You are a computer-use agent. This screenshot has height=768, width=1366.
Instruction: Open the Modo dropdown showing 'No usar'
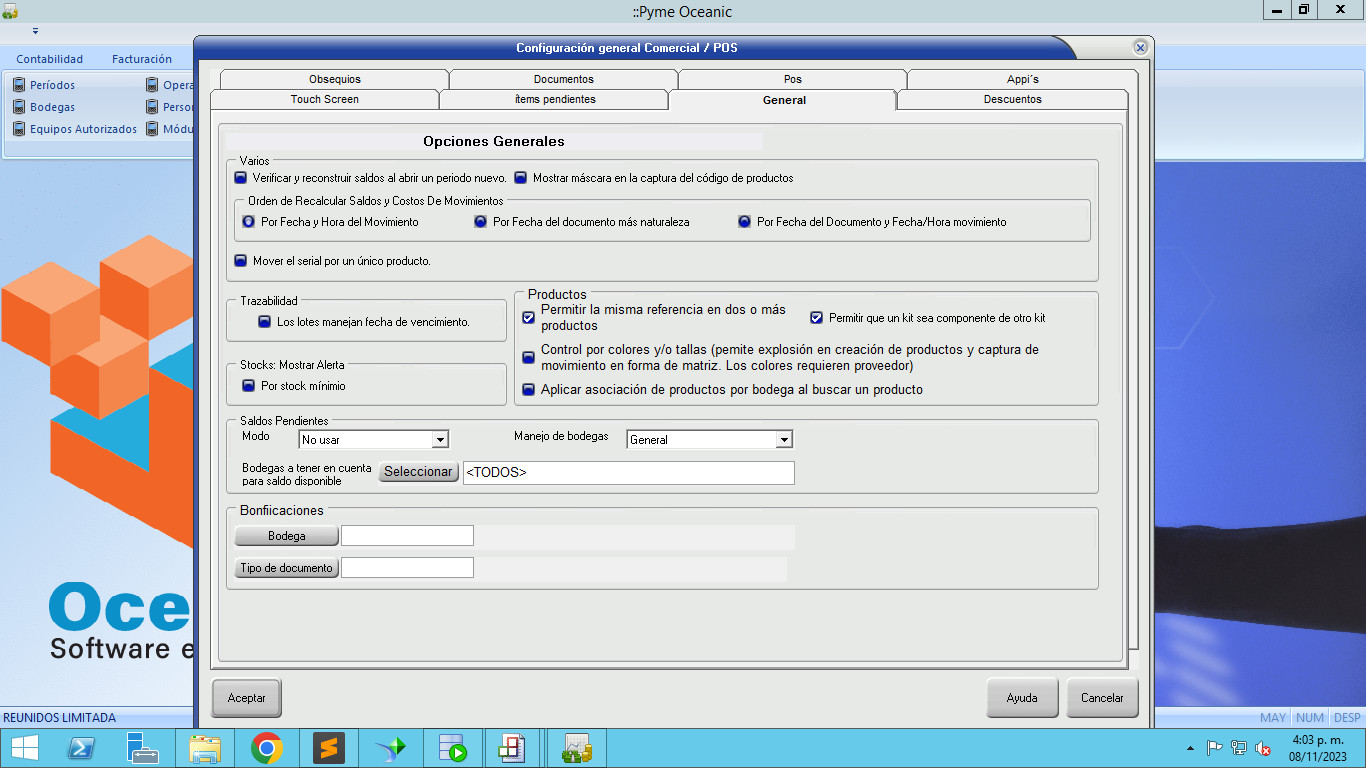click(439, 440)
